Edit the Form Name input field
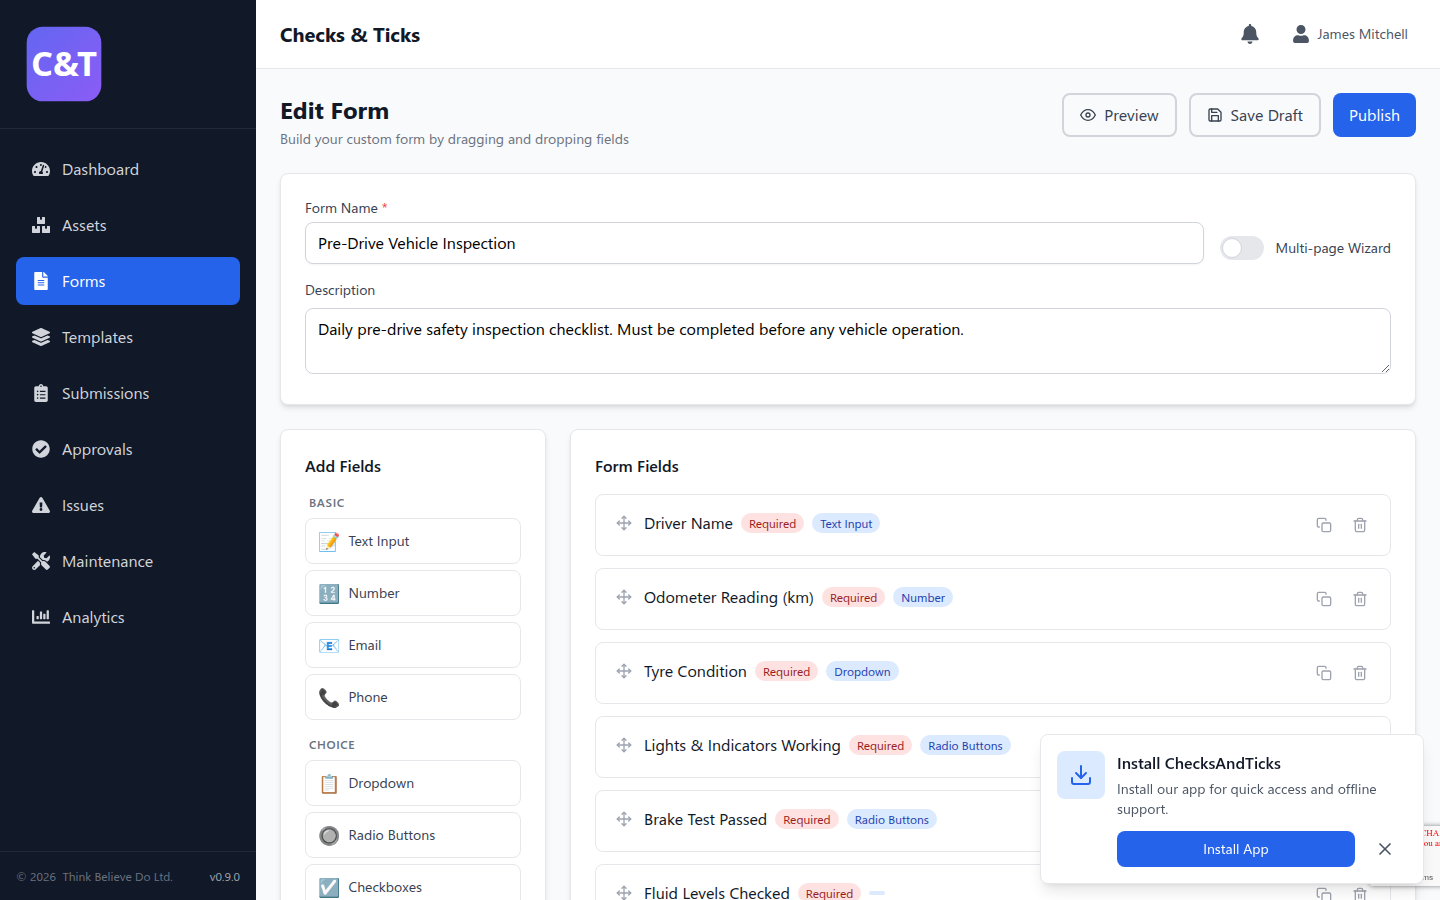Screen dimensions: 1440x900 pos(754,243)
